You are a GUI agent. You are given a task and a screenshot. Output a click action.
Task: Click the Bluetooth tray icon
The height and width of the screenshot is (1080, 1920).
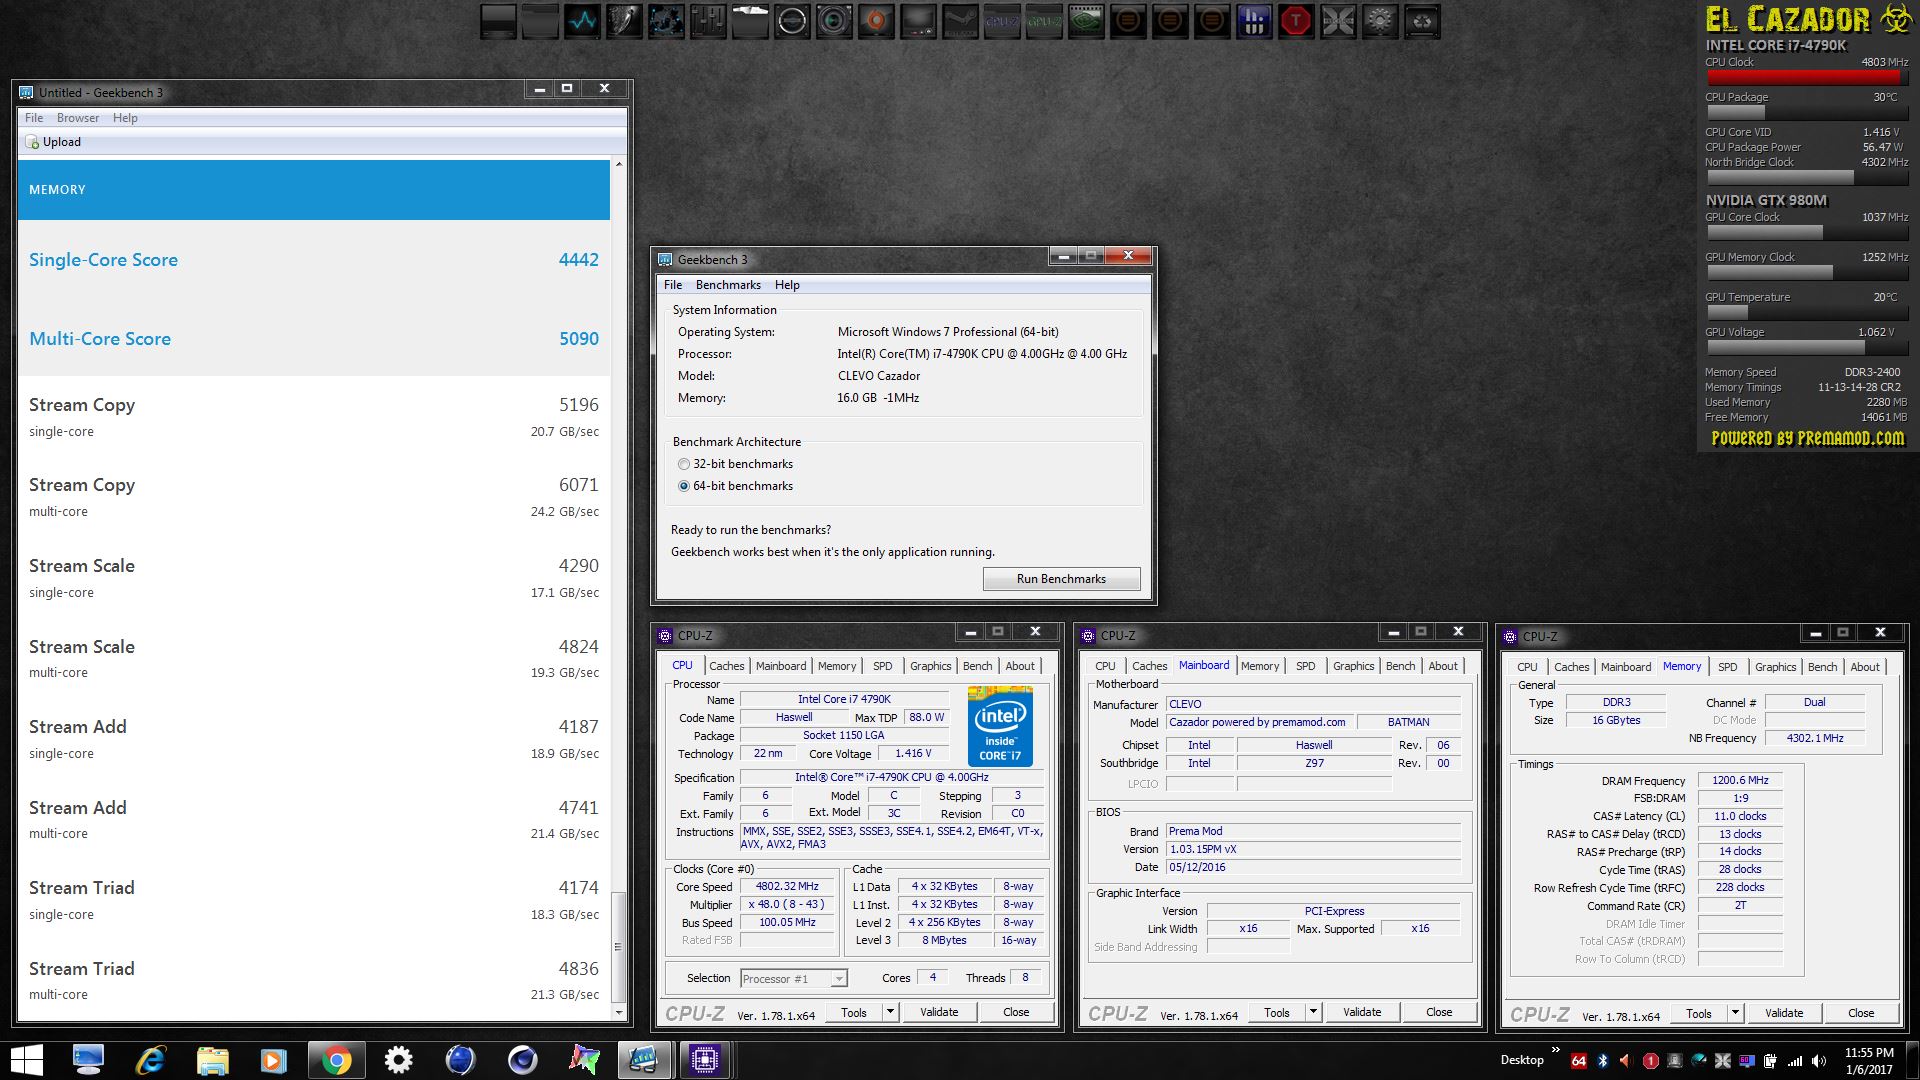pos(1602,1060)
